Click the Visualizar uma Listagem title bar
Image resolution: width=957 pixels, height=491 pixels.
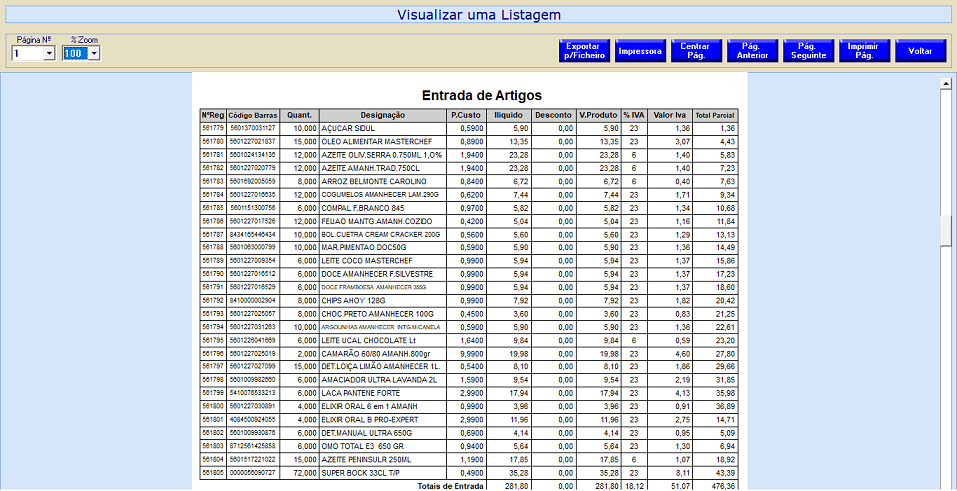[478, 15]
